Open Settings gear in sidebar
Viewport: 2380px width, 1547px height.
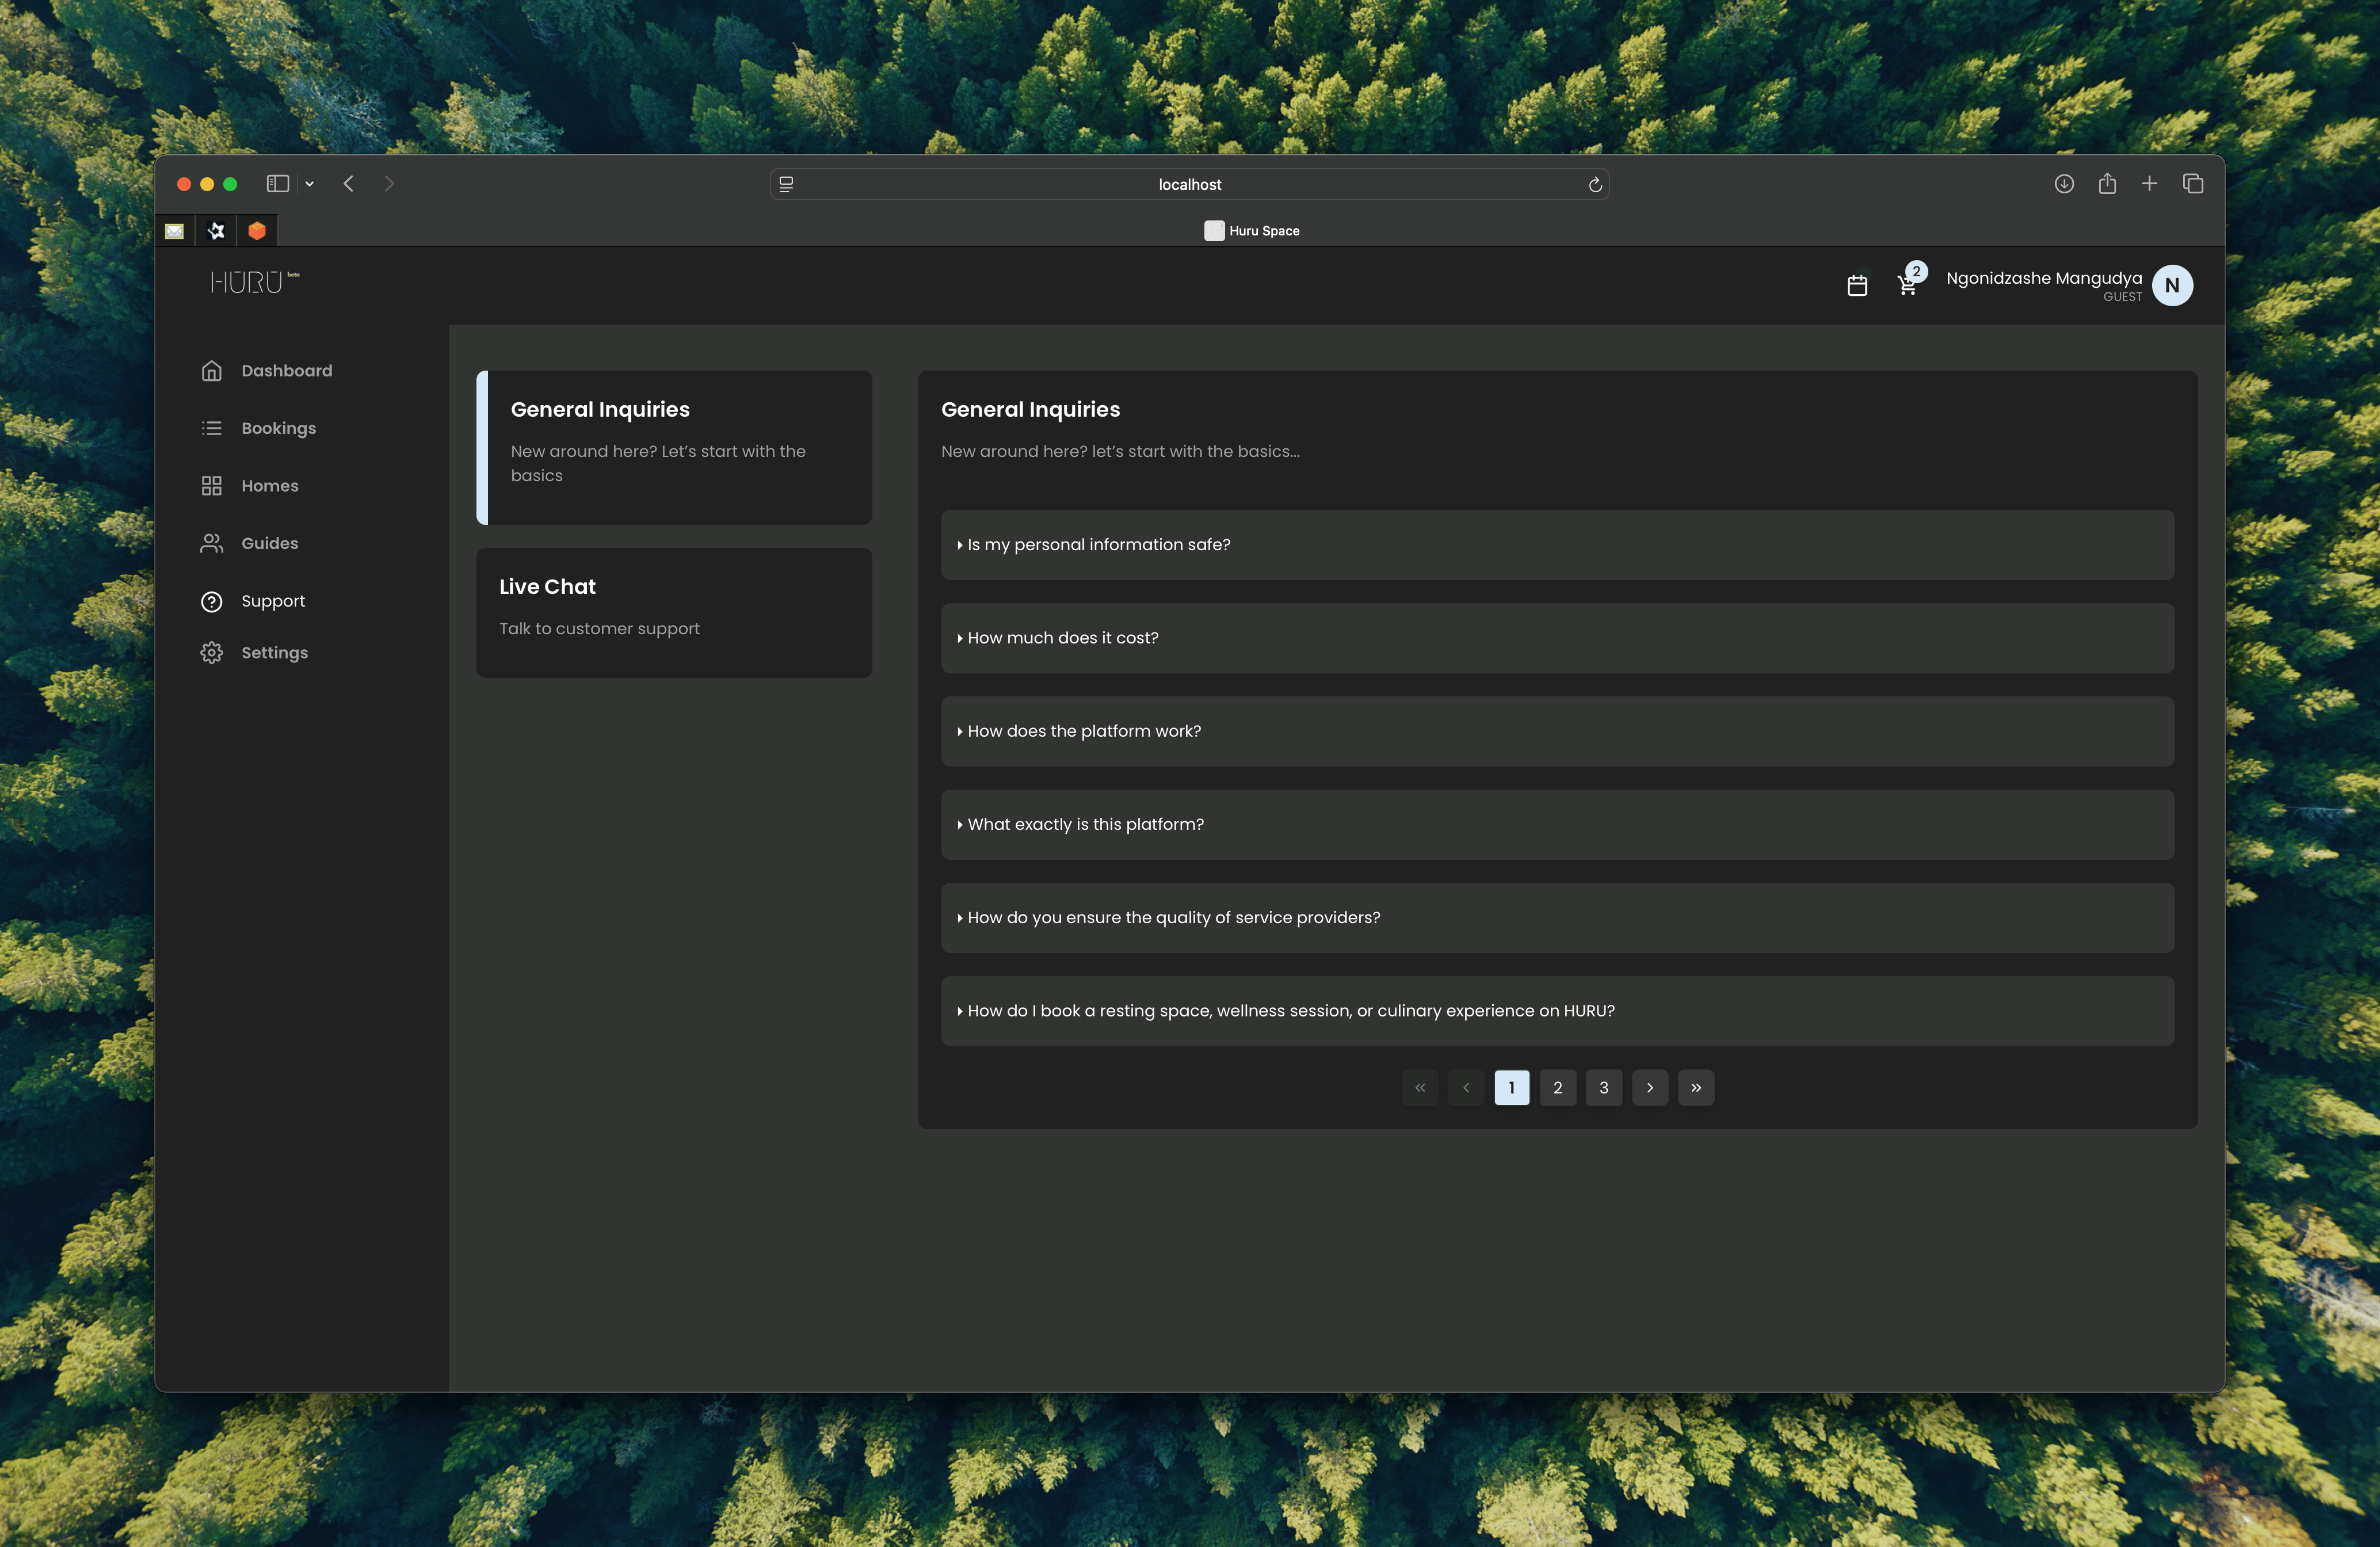click(x=212, y=653)
